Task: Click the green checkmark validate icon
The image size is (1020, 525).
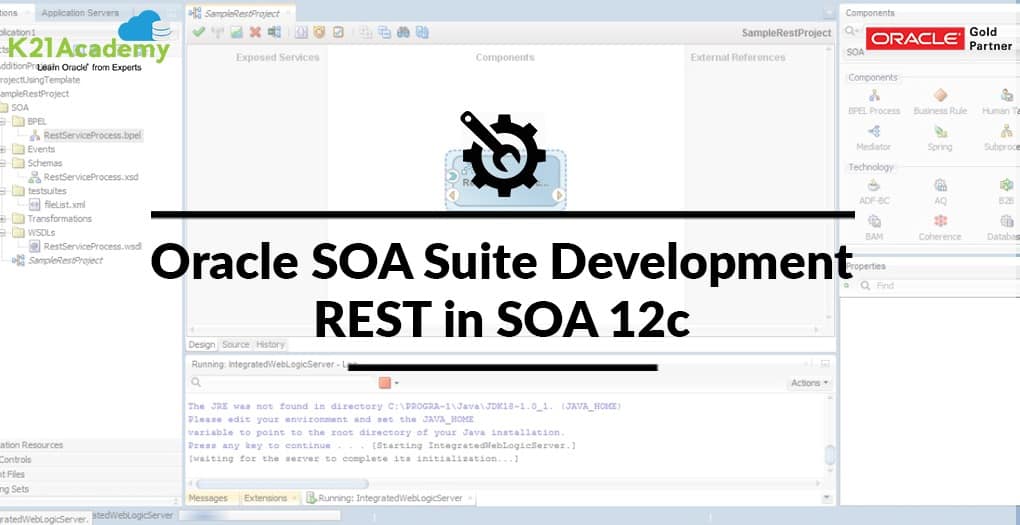Action: click(199, 32)
